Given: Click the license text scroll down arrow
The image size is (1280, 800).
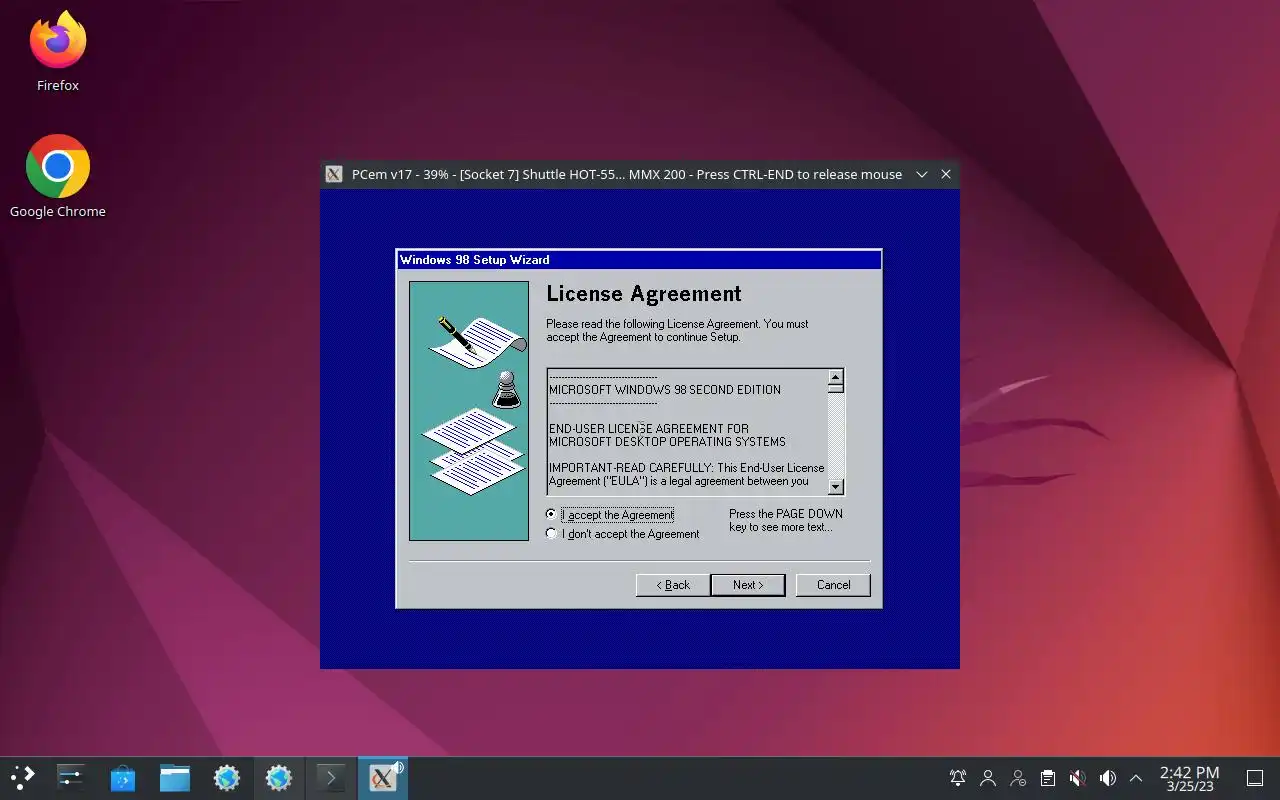Looking at the screenshot, I should (x=836, y=486).
